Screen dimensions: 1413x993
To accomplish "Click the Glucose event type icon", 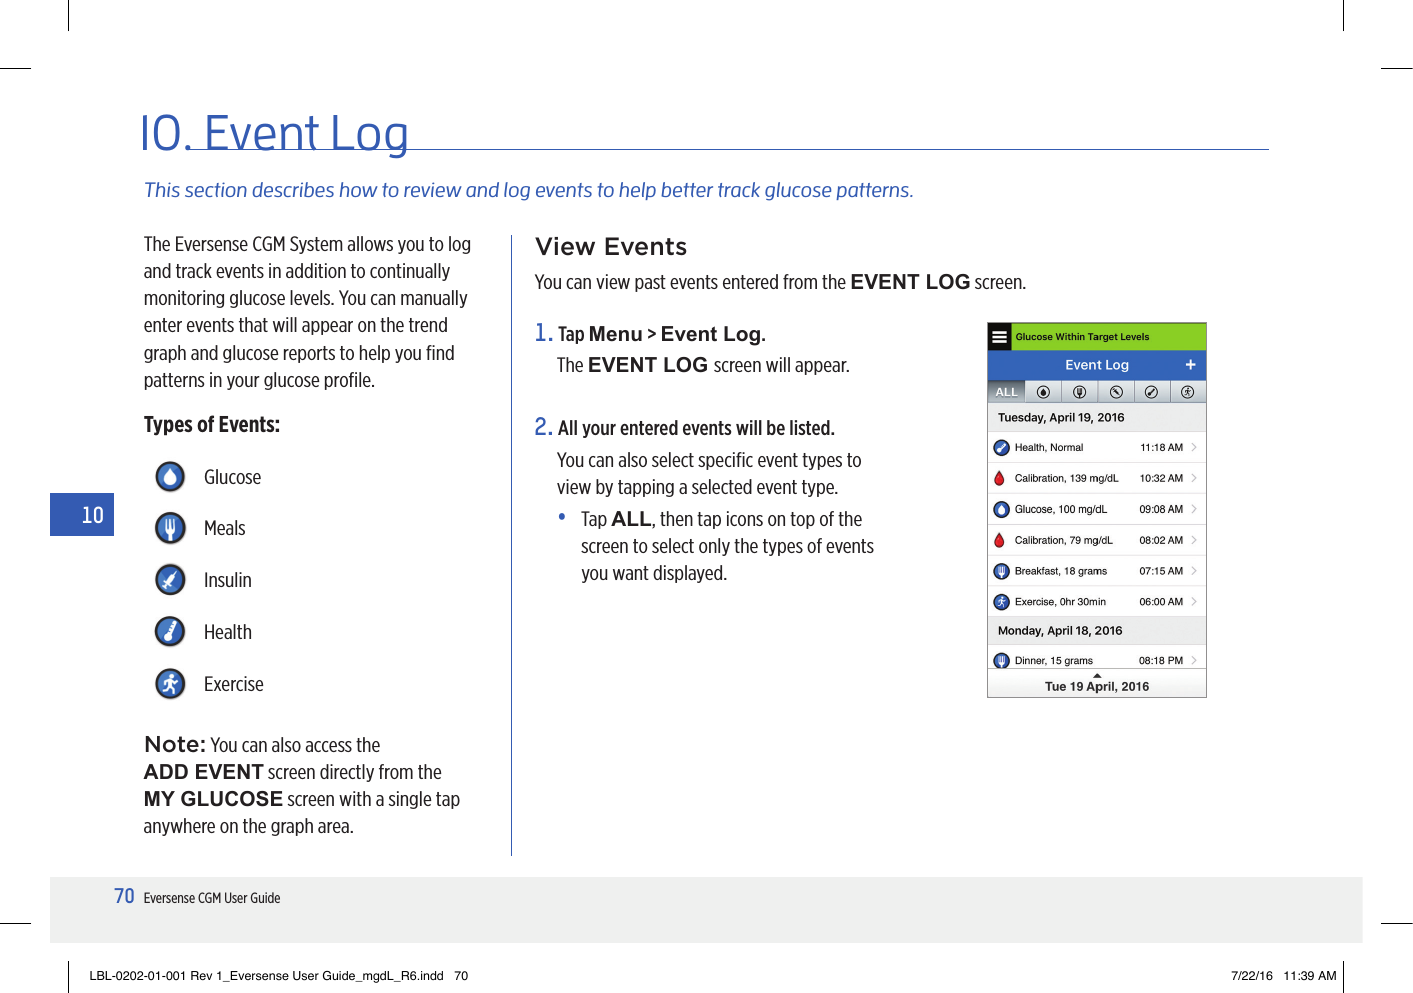I will pyautogui.click(x=171, y=477).
